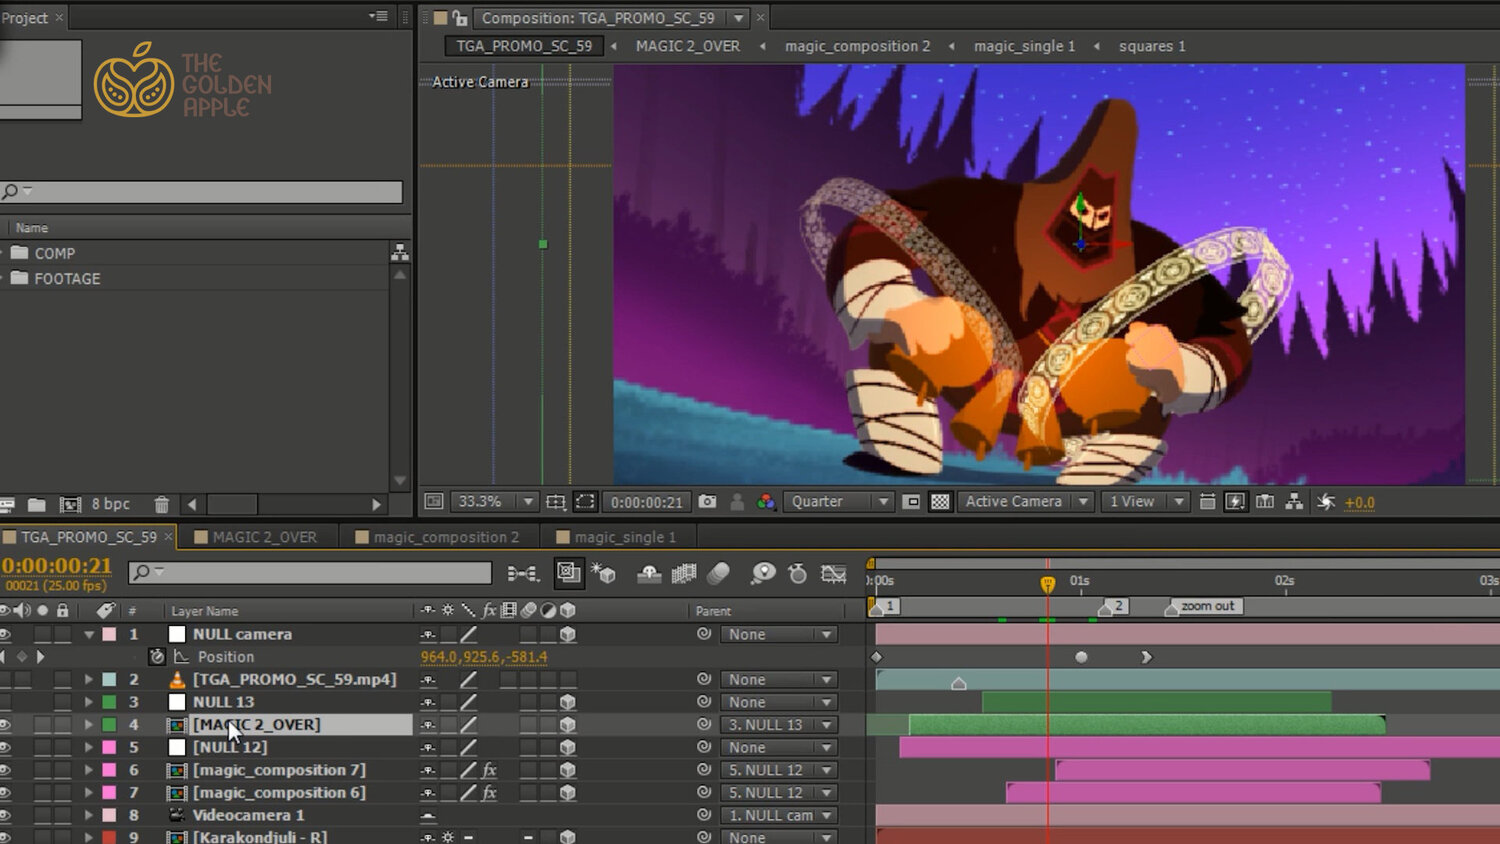The height and width of the screenshot is (844, 1500).
Task: Hide the NULL 12 layer
Action: (x=6, y=747)
